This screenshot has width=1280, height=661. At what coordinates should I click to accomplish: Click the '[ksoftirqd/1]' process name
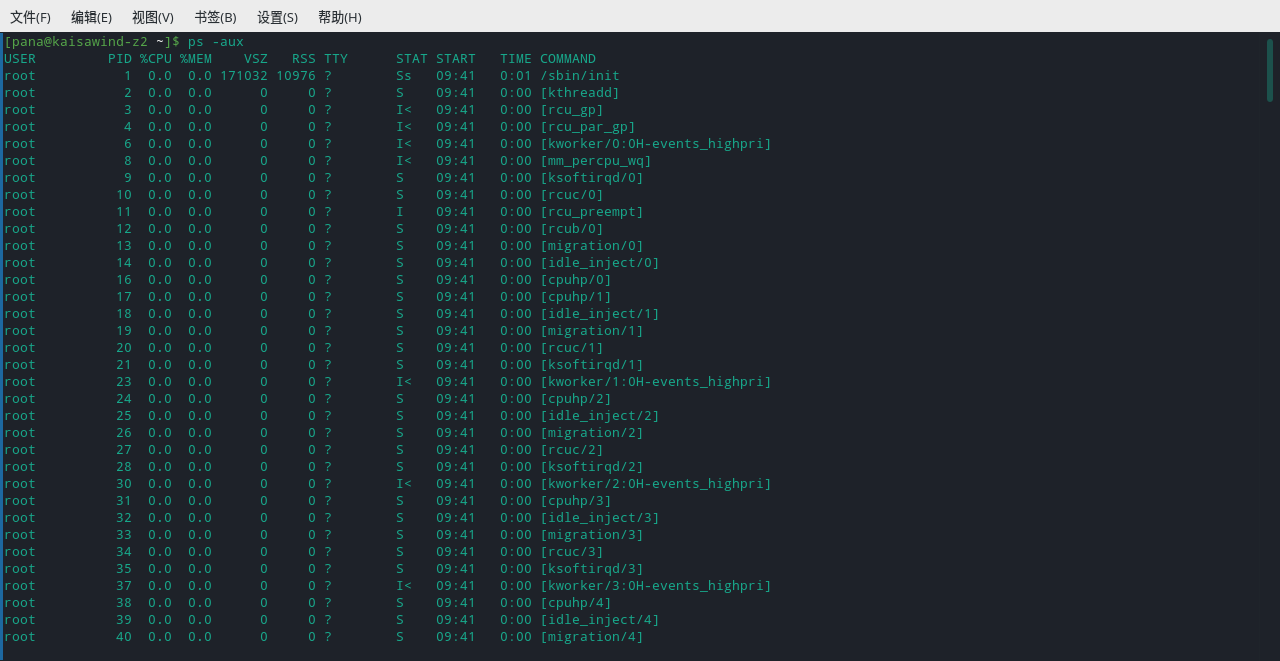tap(592, 364)
